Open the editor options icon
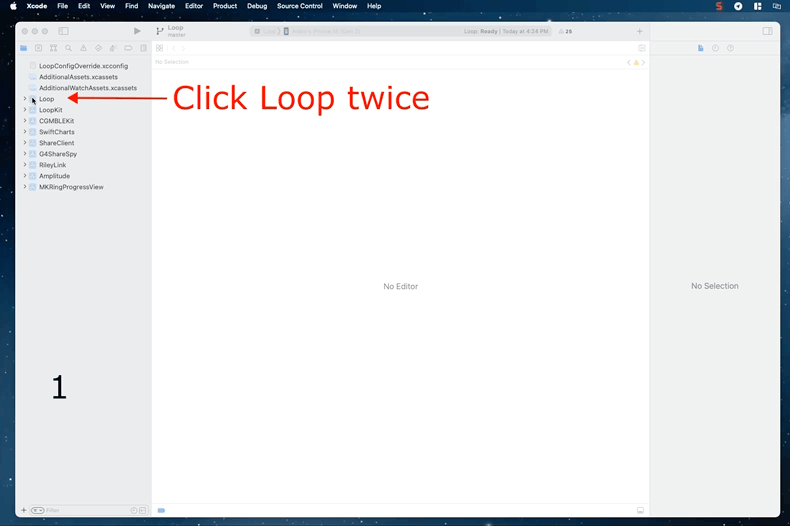Viewport: 790px width, 526px height. coord(641,48)
